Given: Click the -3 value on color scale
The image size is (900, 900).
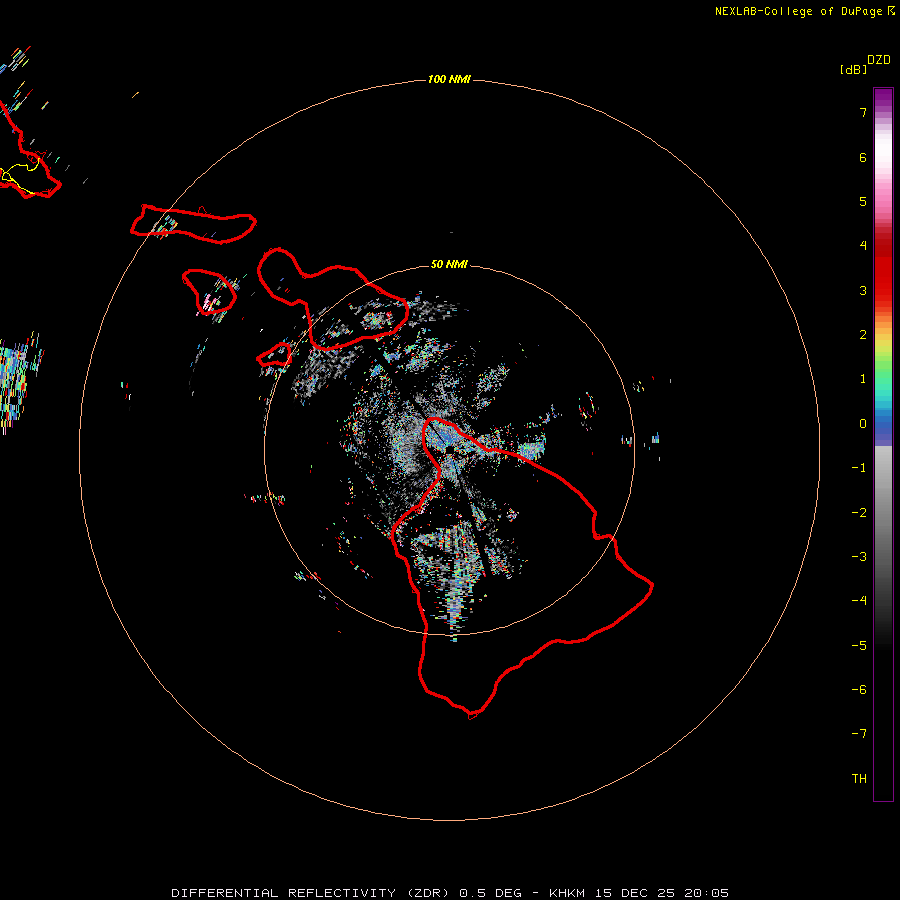Looking at the screenshot, I should (x=859, y=557).
